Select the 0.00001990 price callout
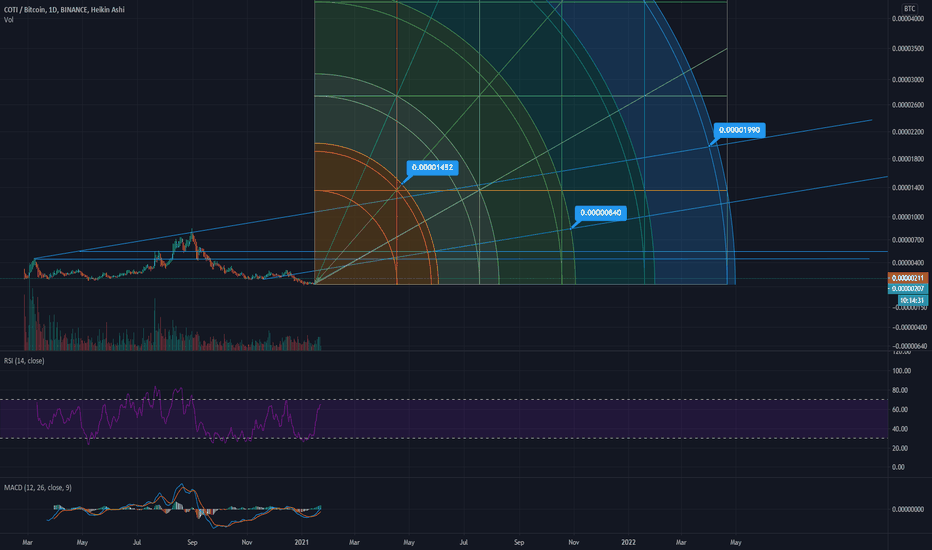 pyautogui.click(x=739, y=130)
